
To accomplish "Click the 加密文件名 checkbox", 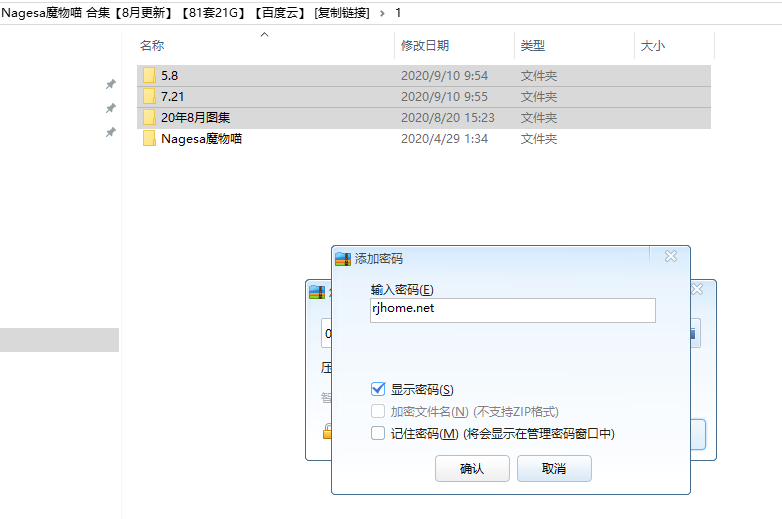I will (x=378, y=411).
